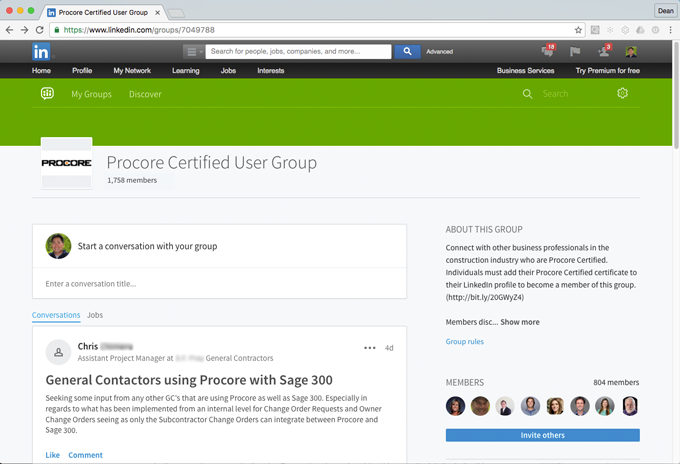Viewport: 680px width, 464px height.
Task: Open the Discover groups link
Action: [x=145, y=94]
